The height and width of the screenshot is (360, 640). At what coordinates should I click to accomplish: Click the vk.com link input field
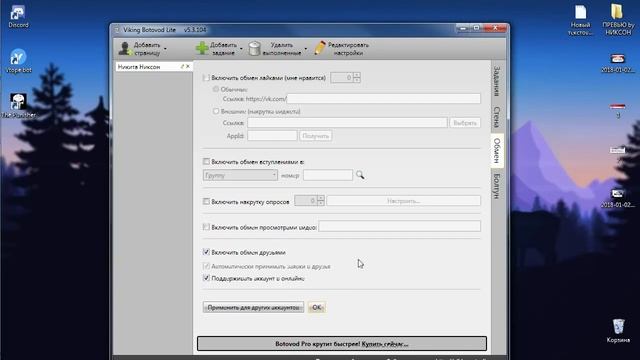tap(384, 99)
